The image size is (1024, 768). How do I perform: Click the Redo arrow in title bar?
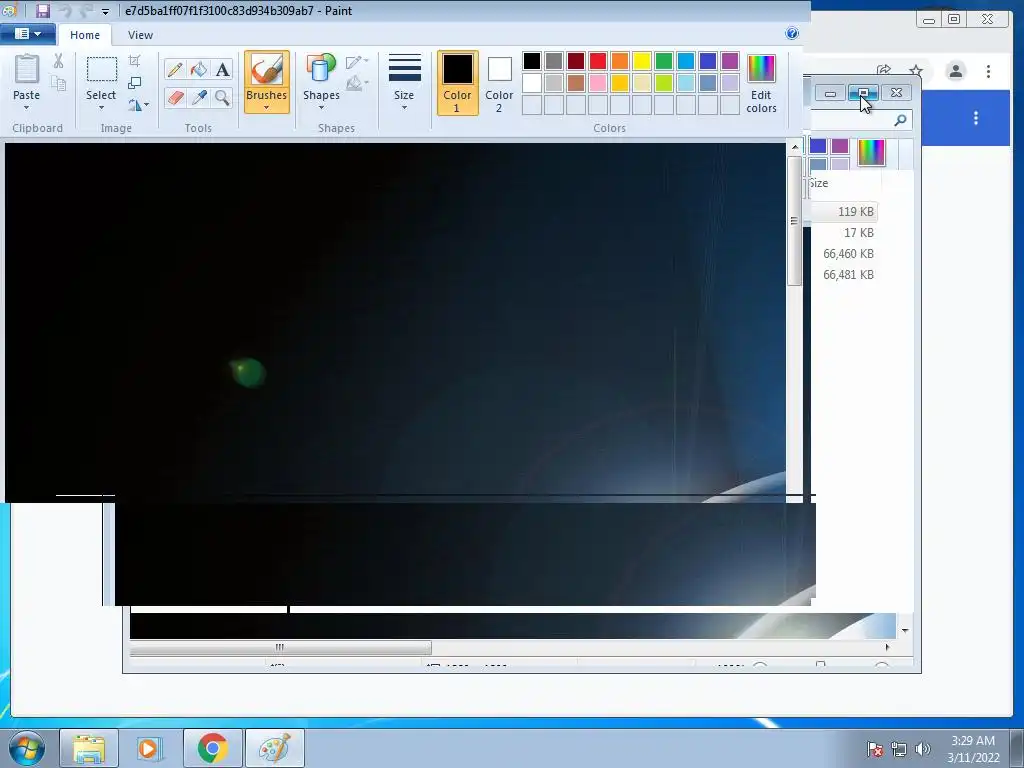pos(86,11)
